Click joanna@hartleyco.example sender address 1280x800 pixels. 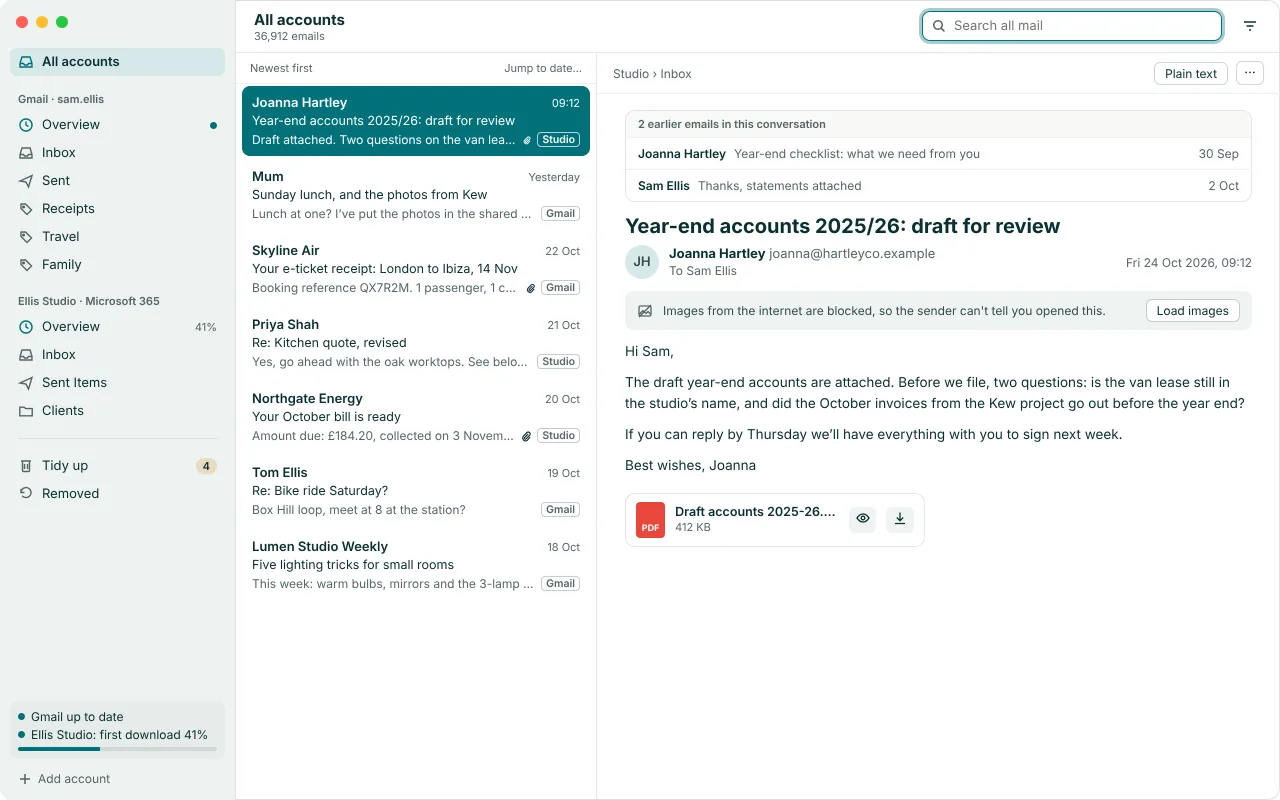(852, 254)
